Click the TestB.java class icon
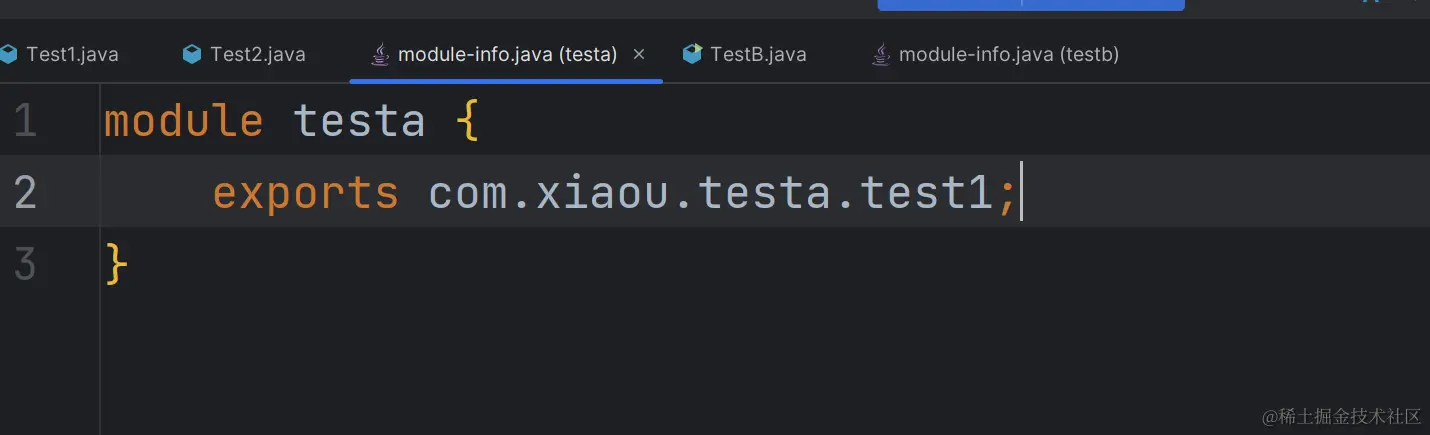The image size is (1430, 435). [x=692, y=54]
